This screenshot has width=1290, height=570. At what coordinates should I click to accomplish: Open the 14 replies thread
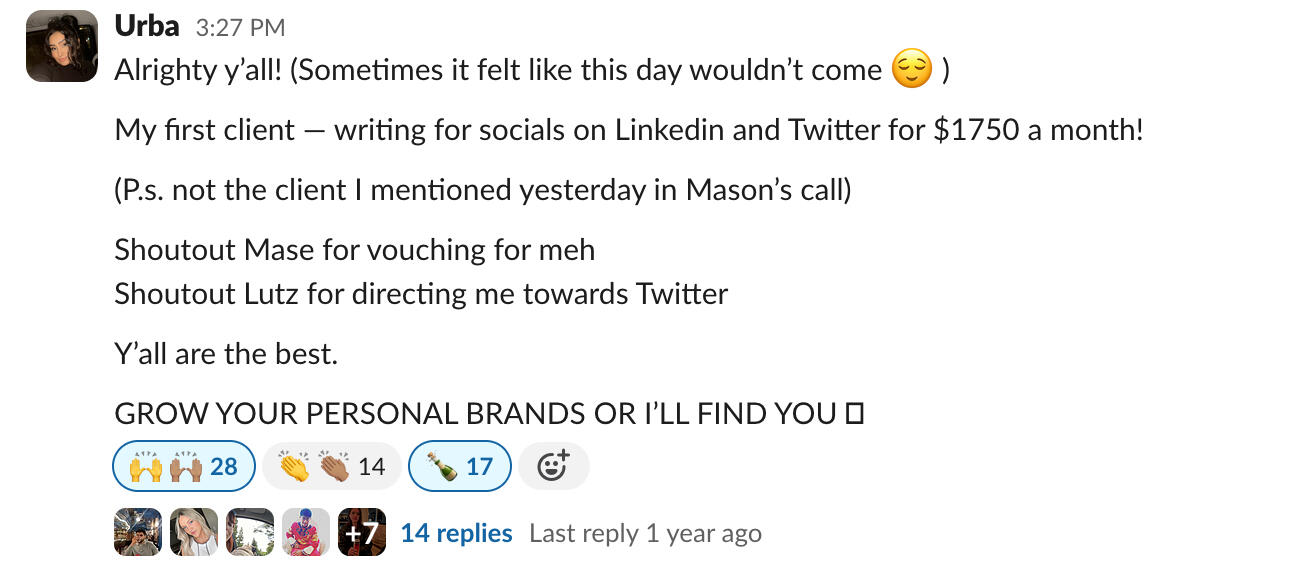point(456,534)
